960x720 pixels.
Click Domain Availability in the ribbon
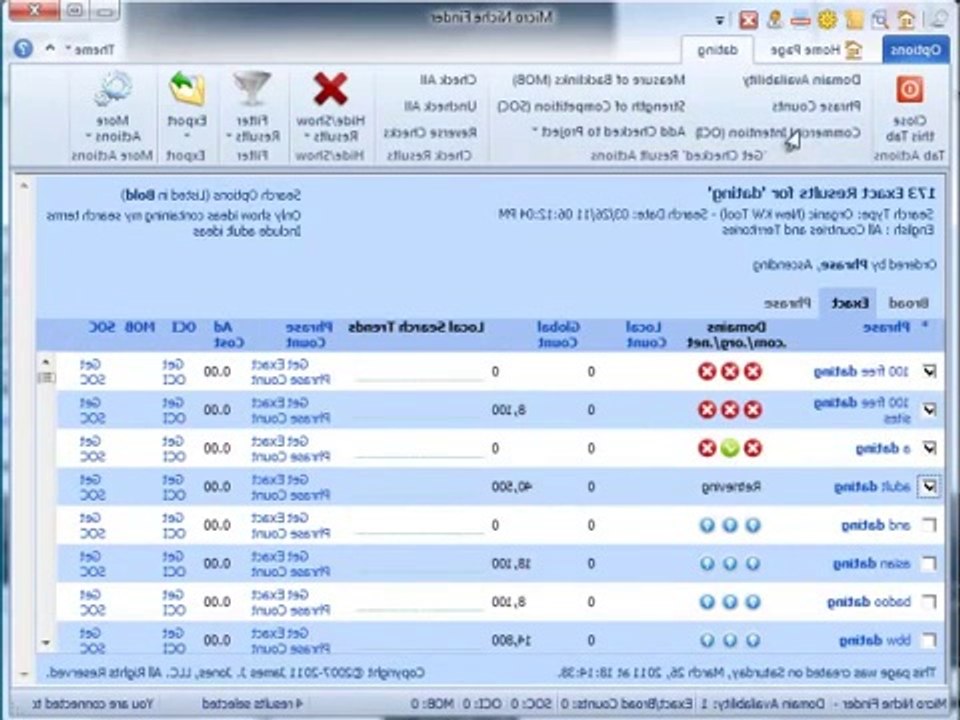(x=801, y=80)
